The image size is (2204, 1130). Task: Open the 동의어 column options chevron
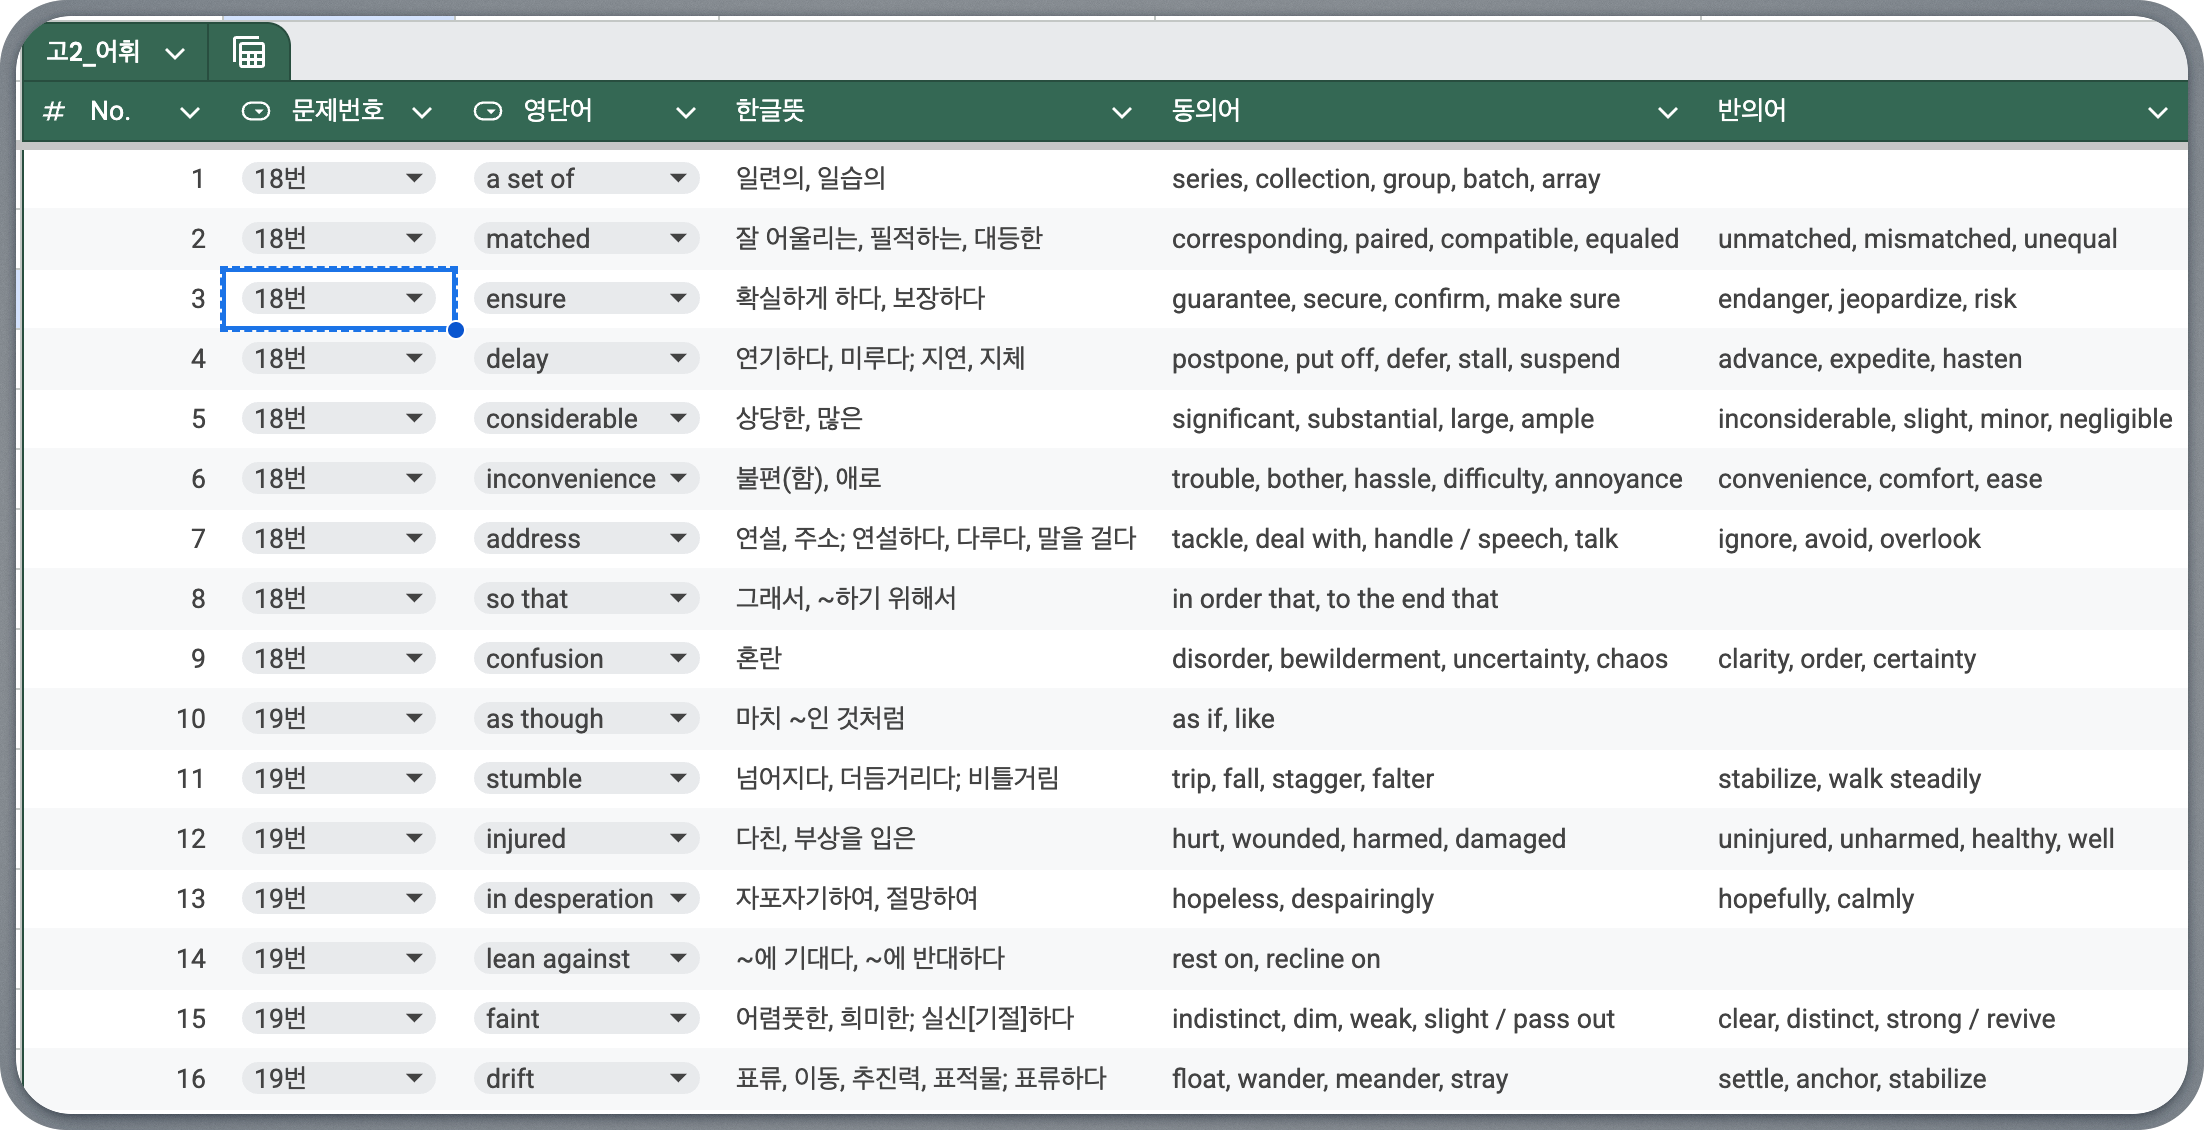1667,112
